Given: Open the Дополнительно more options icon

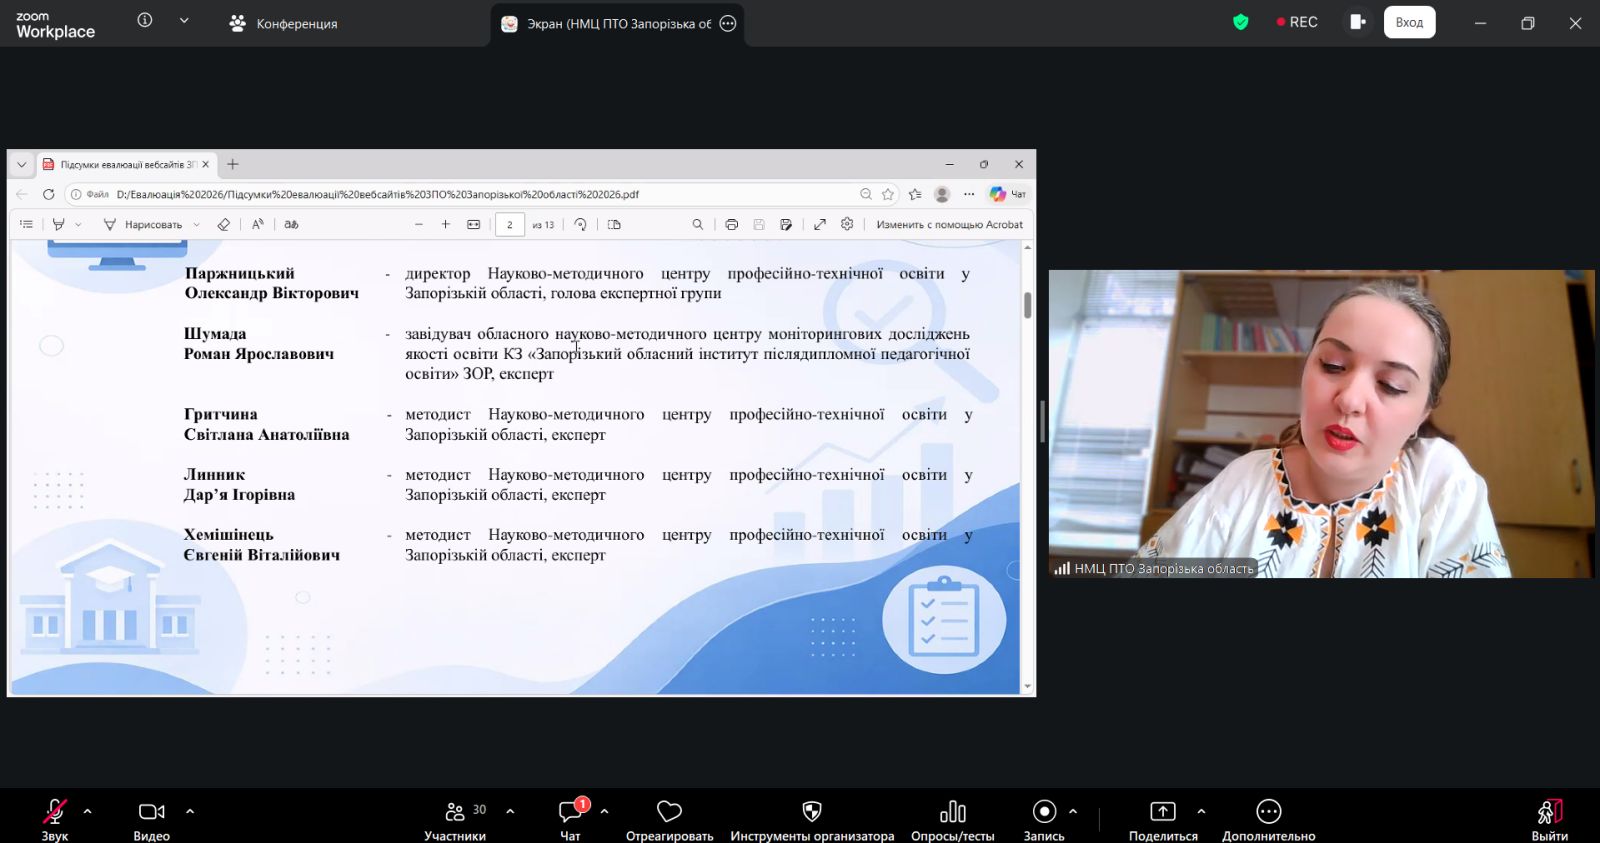Looking at the screenshot, I should tap(1268, 812).
